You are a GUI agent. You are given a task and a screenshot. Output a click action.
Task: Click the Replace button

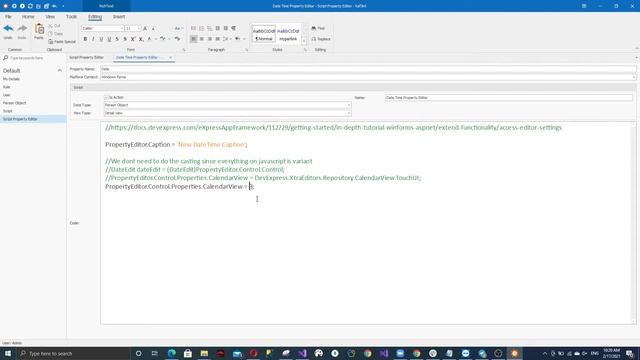[x=321, y=39]
